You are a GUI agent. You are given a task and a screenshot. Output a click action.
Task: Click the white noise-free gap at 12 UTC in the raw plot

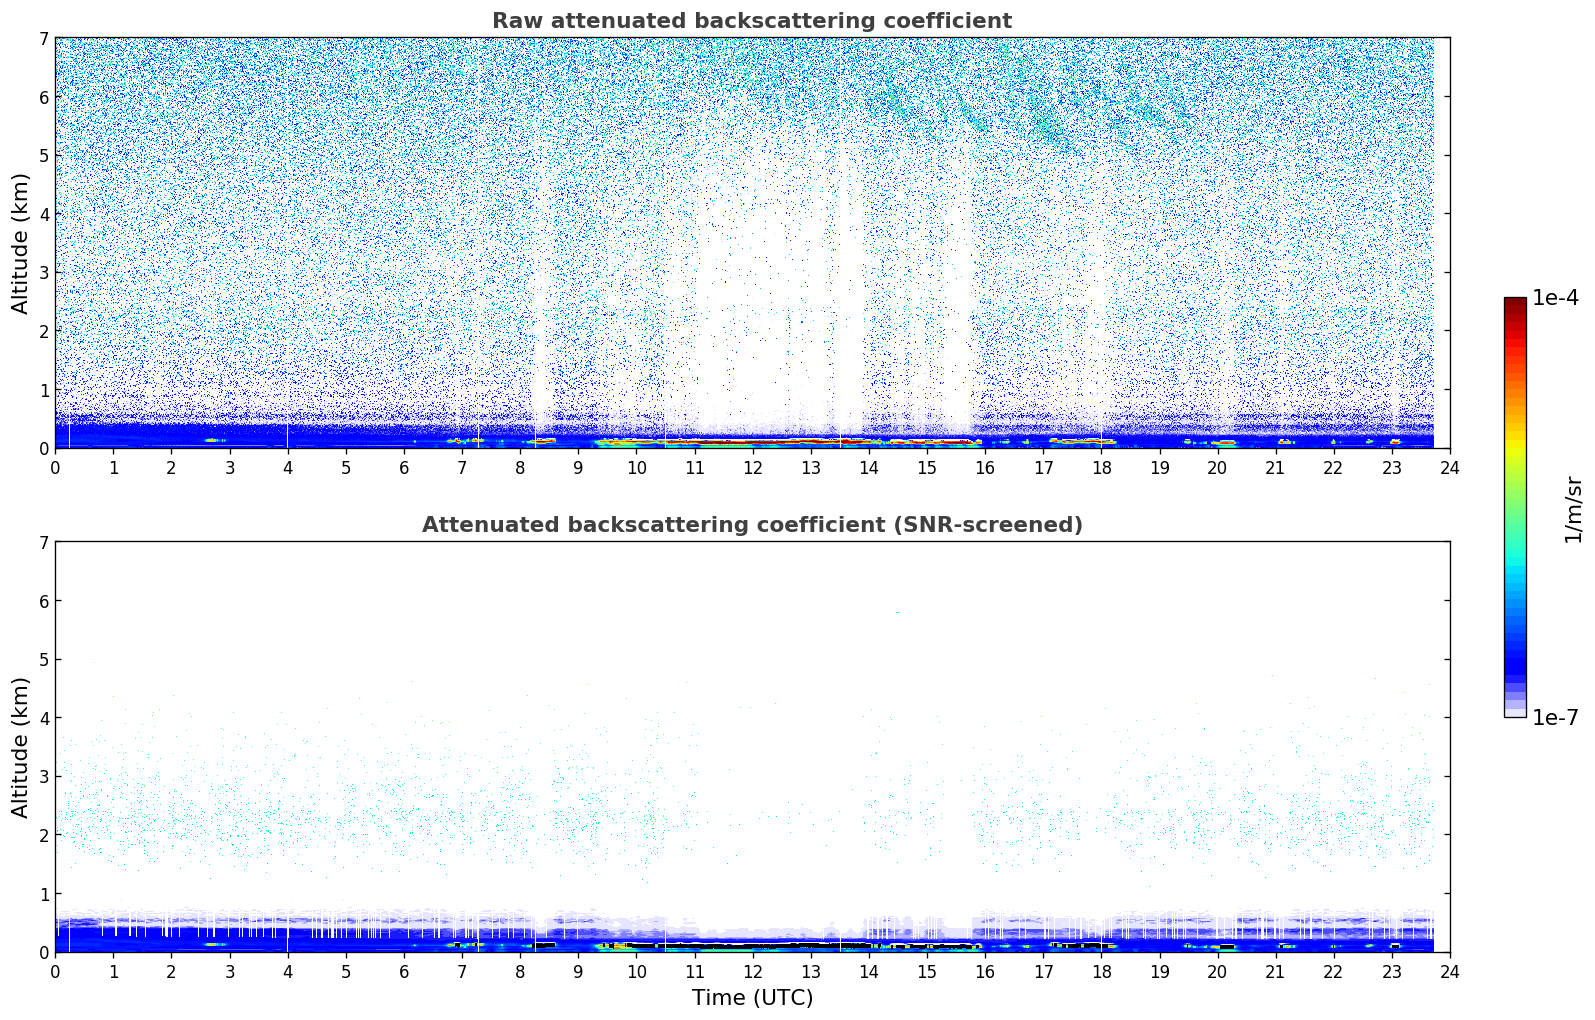pos(752,300)
